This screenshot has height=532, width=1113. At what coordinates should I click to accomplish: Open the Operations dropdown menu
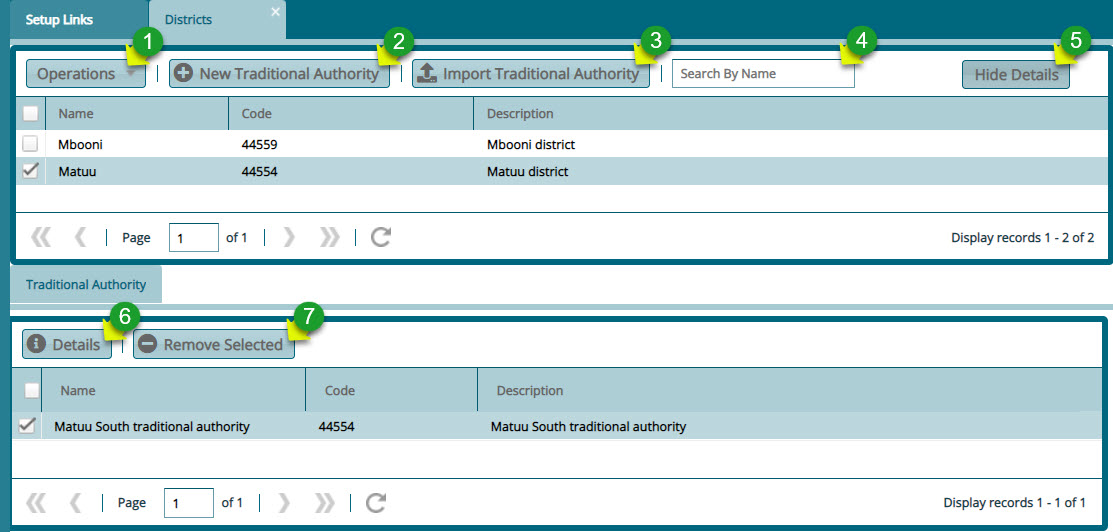click(84, 74)
